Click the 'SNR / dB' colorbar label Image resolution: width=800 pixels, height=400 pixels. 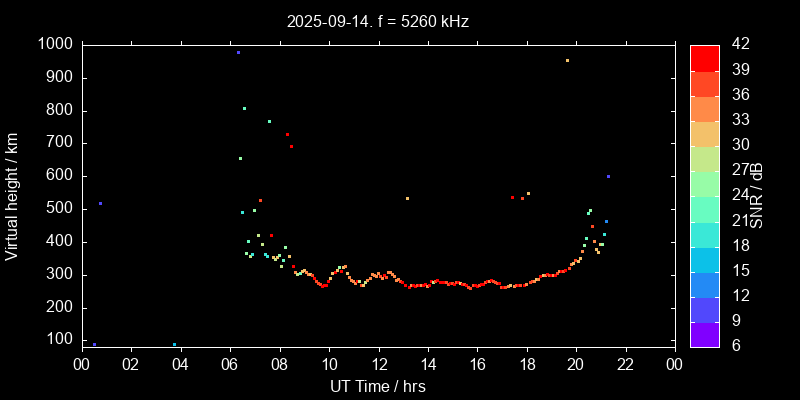click(x=756, y=195)
